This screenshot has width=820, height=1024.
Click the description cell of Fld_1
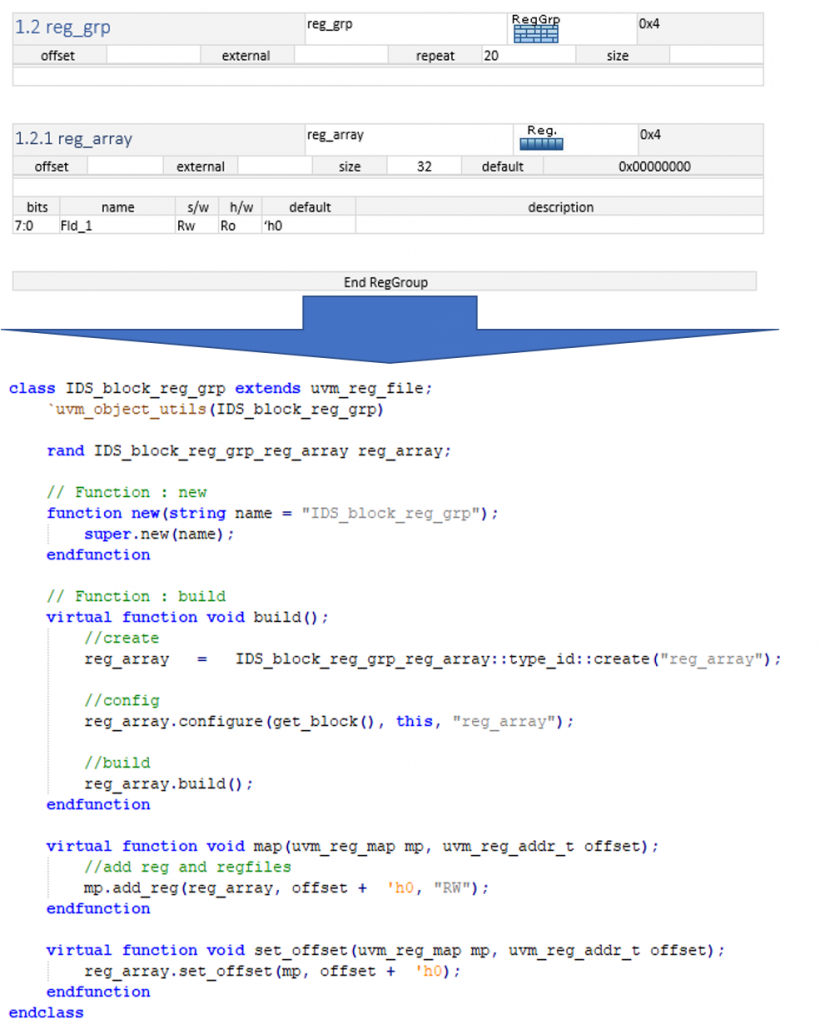click(560, 226)
